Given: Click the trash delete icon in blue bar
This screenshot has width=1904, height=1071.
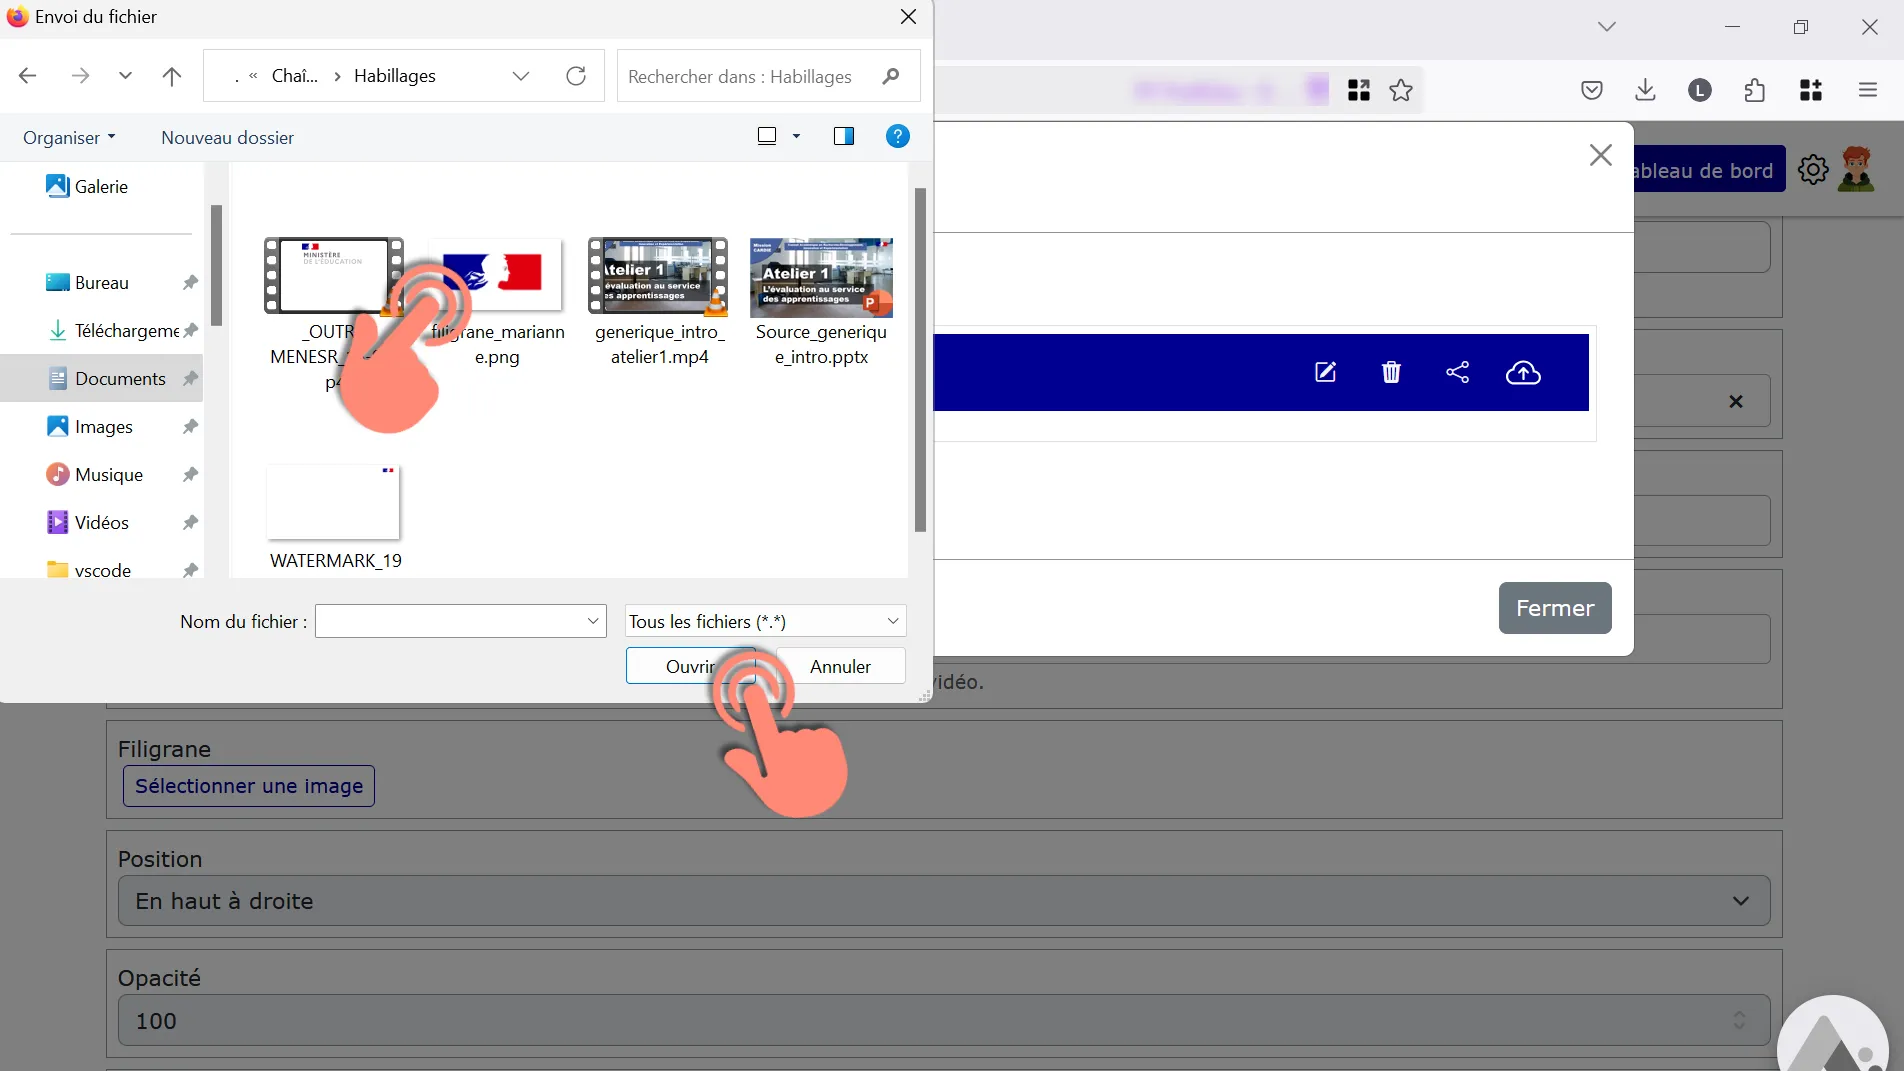Looking at the screenshot, I should [x=1391, y=373].
